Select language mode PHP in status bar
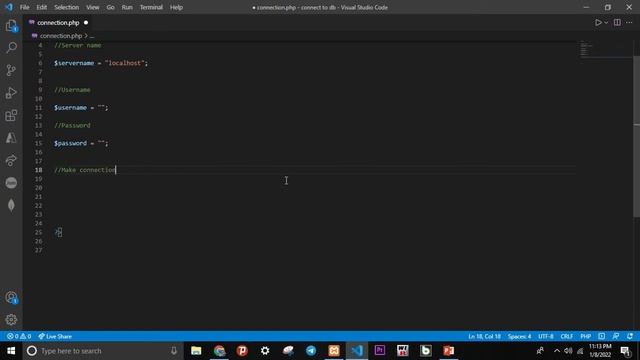Screen dimensions: 640x360 coord(586,336)
